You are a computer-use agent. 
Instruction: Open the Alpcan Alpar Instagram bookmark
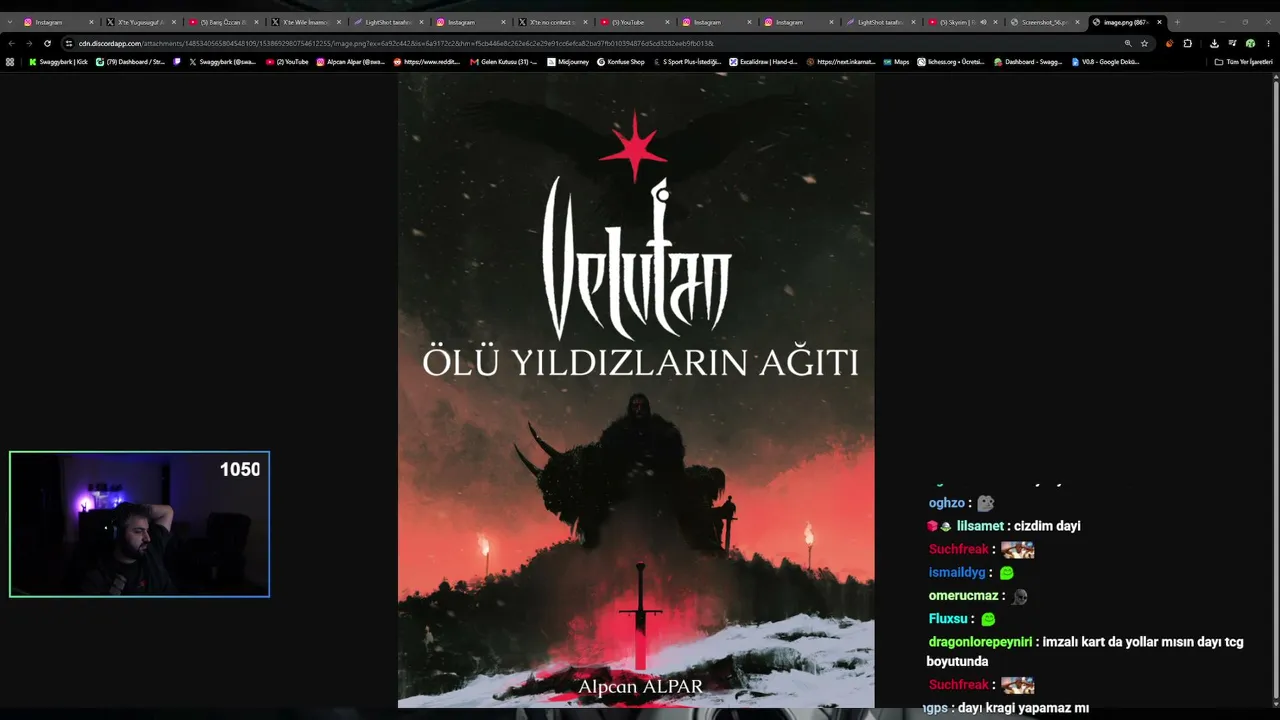pyautogui.click(x=350, y=62)
